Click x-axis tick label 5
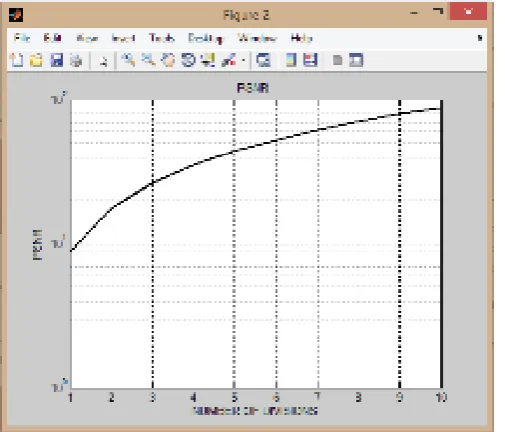Viewport: 505px width, 432px height. click(x=235, y=397)
